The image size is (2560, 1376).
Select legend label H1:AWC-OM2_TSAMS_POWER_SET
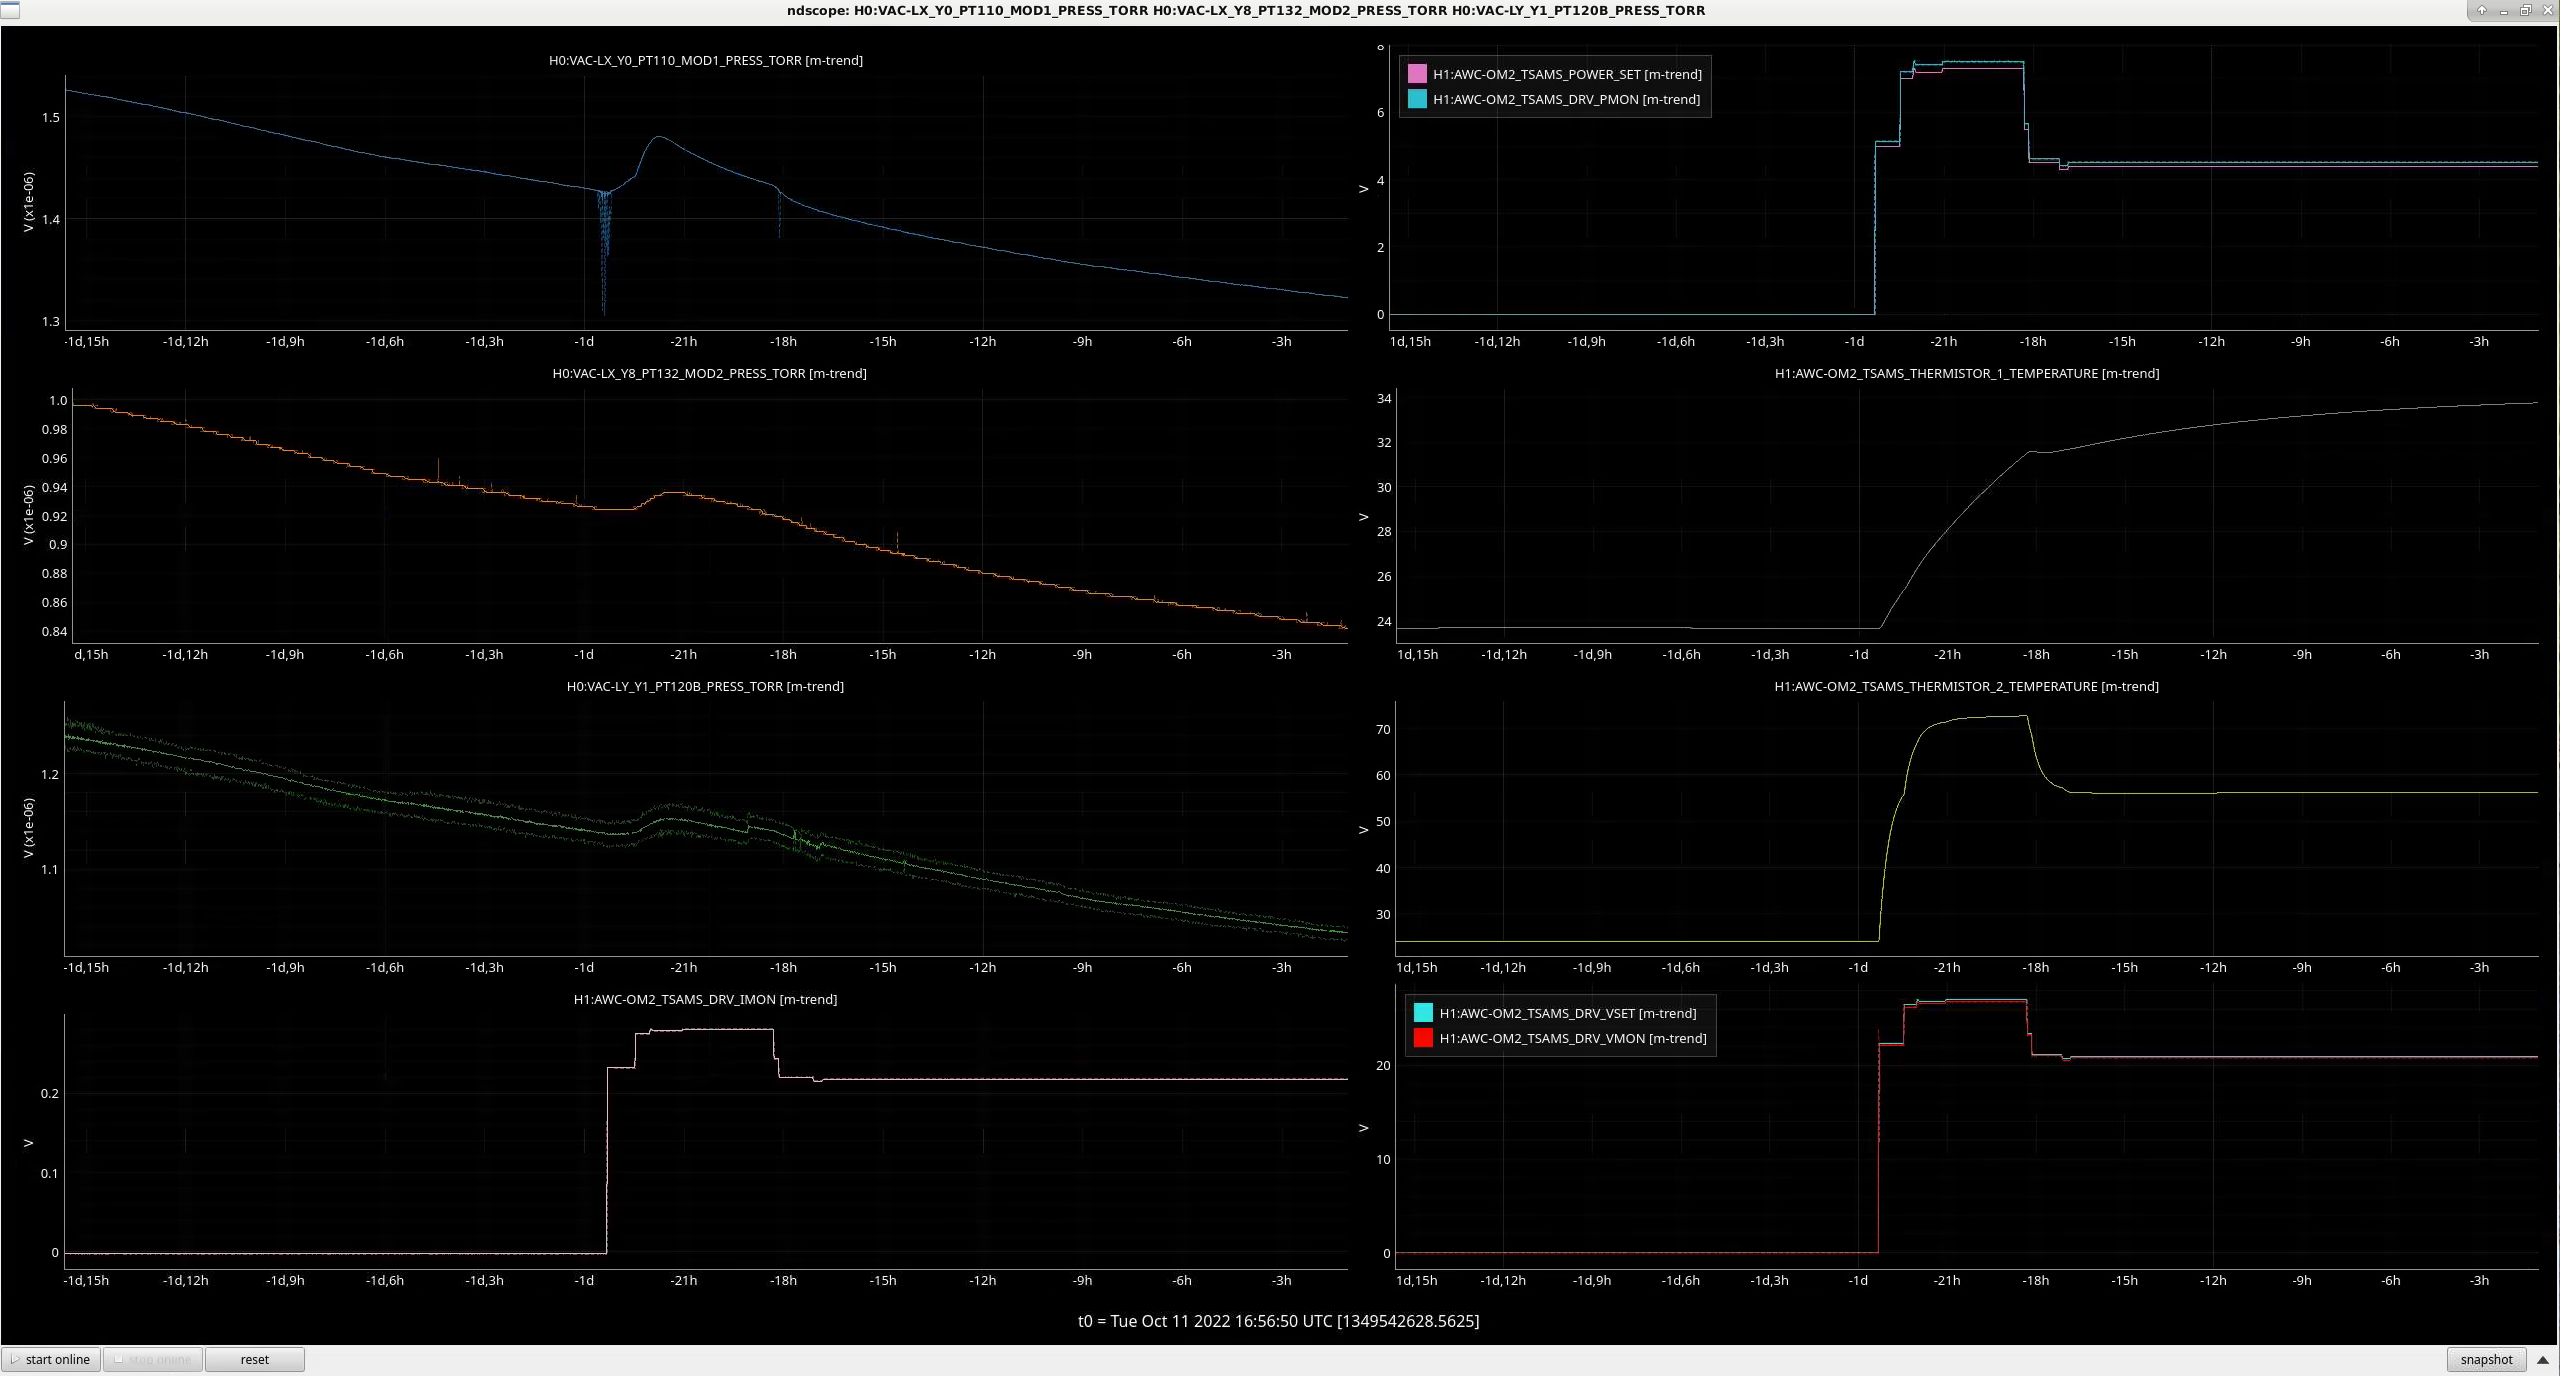coord(1567,74)
